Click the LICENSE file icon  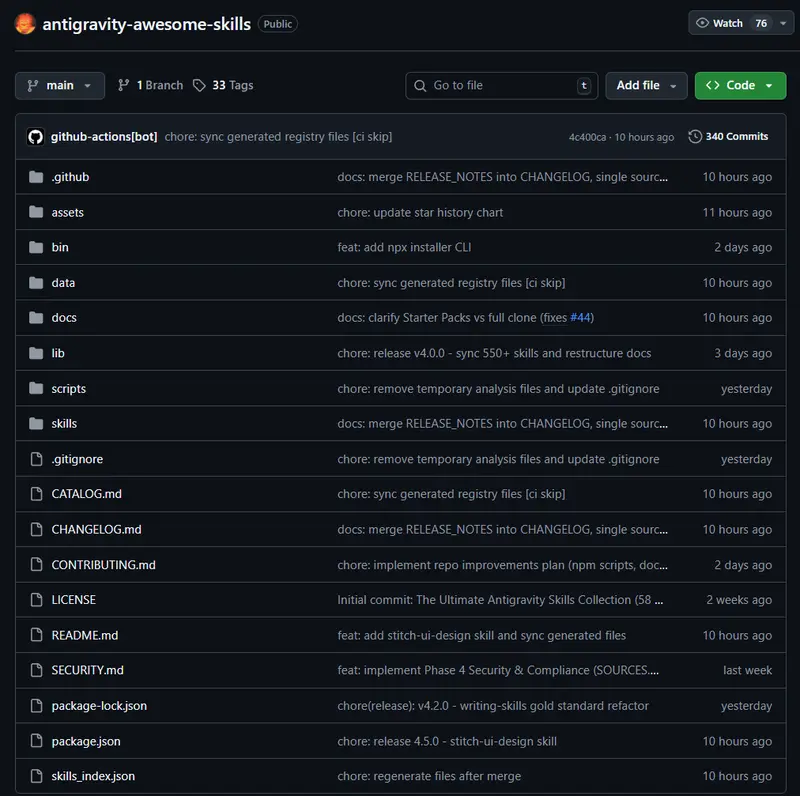pyautogui.click(x=36, y=600)
